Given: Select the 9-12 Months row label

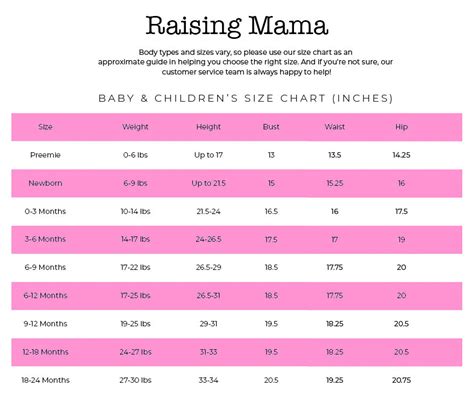Looking at the screenshot, I should (45, 324).
